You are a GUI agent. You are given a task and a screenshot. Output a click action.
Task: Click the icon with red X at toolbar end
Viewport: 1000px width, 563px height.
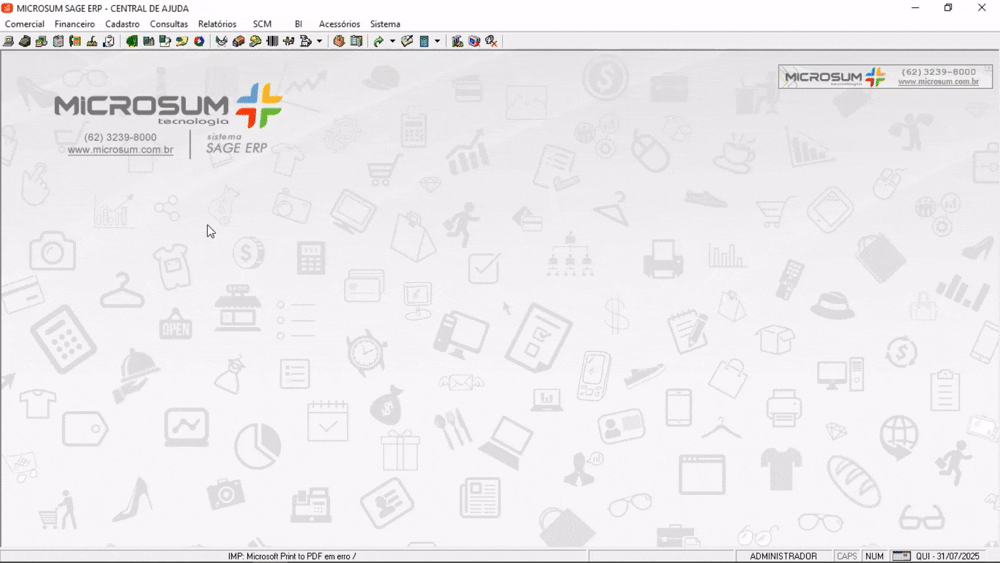click(x=491, y=41)
